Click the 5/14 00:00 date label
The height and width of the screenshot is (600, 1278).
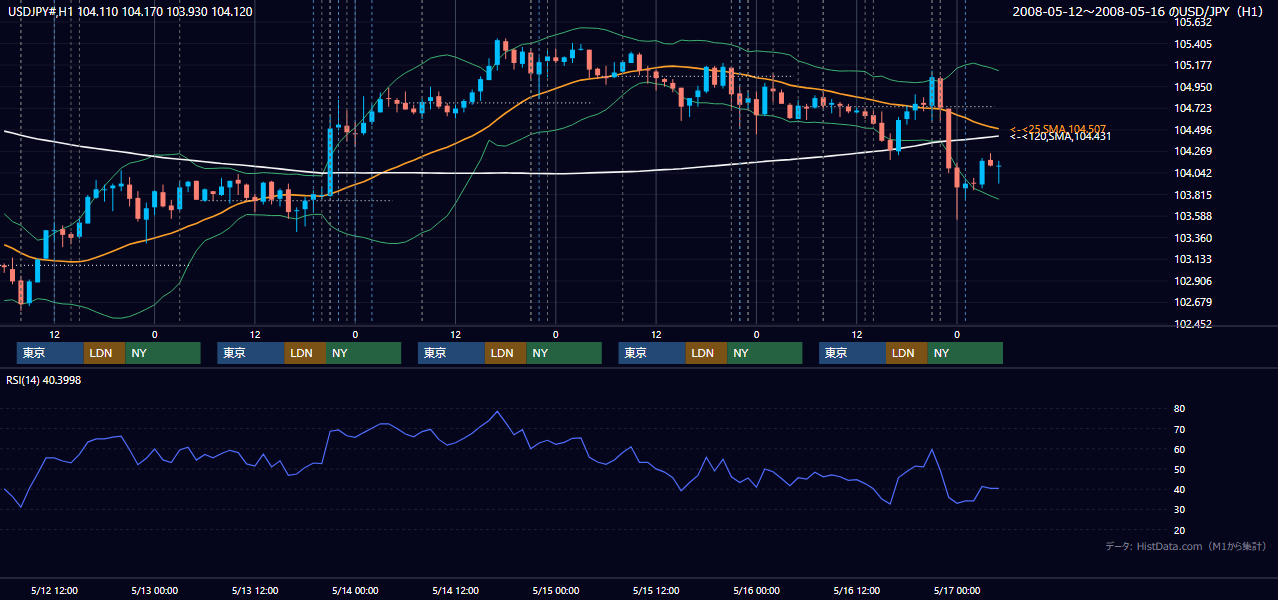pyautogui.click(x=354, y=590)
